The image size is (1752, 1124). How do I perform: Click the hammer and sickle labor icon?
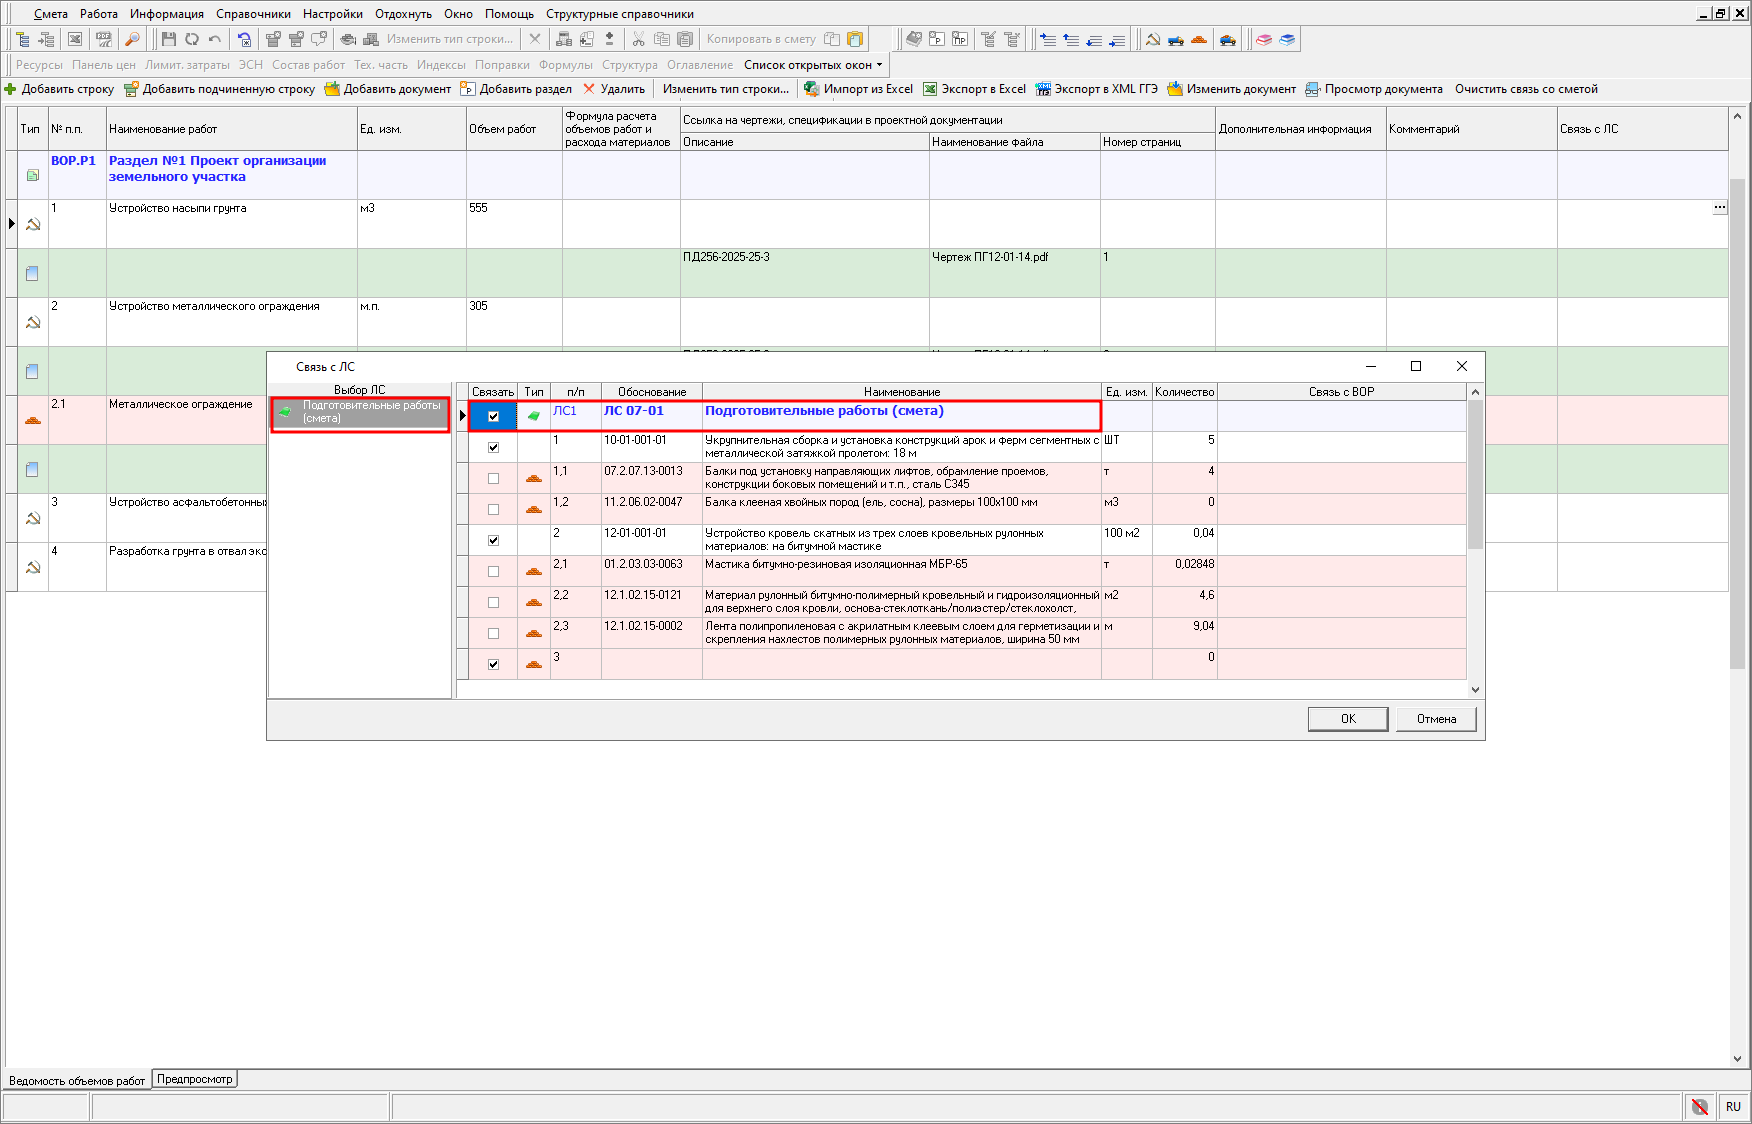click(x=1153, y=39)
